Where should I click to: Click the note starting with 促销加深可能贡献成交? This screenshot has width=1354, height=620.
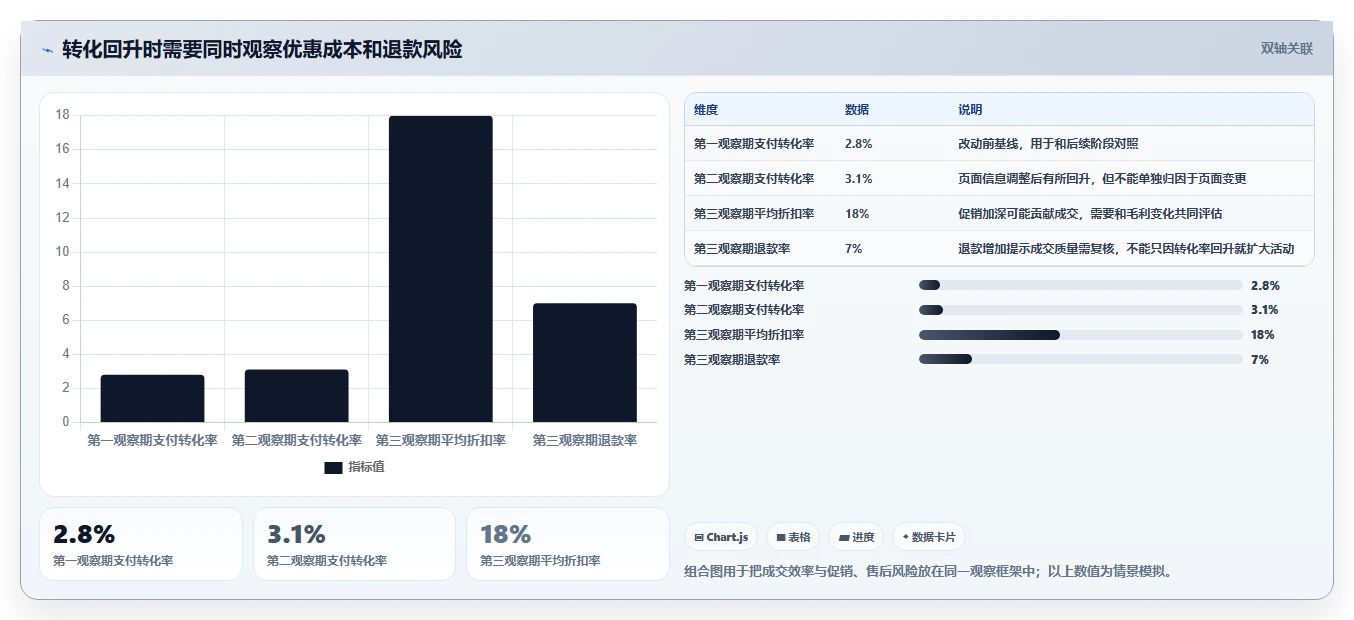pyautogui.click(x=1090, y=214)
